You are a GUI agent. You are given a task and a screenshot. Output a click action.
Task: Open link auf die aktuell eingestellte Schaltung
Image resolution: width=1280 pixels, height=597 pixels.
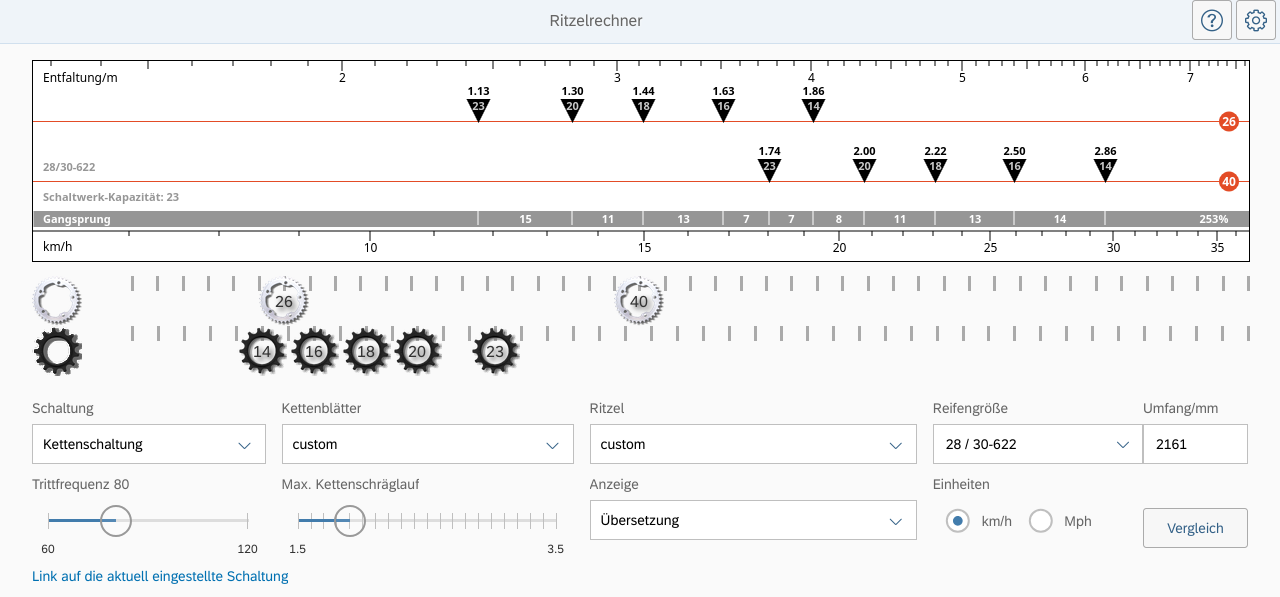[160, 576]
